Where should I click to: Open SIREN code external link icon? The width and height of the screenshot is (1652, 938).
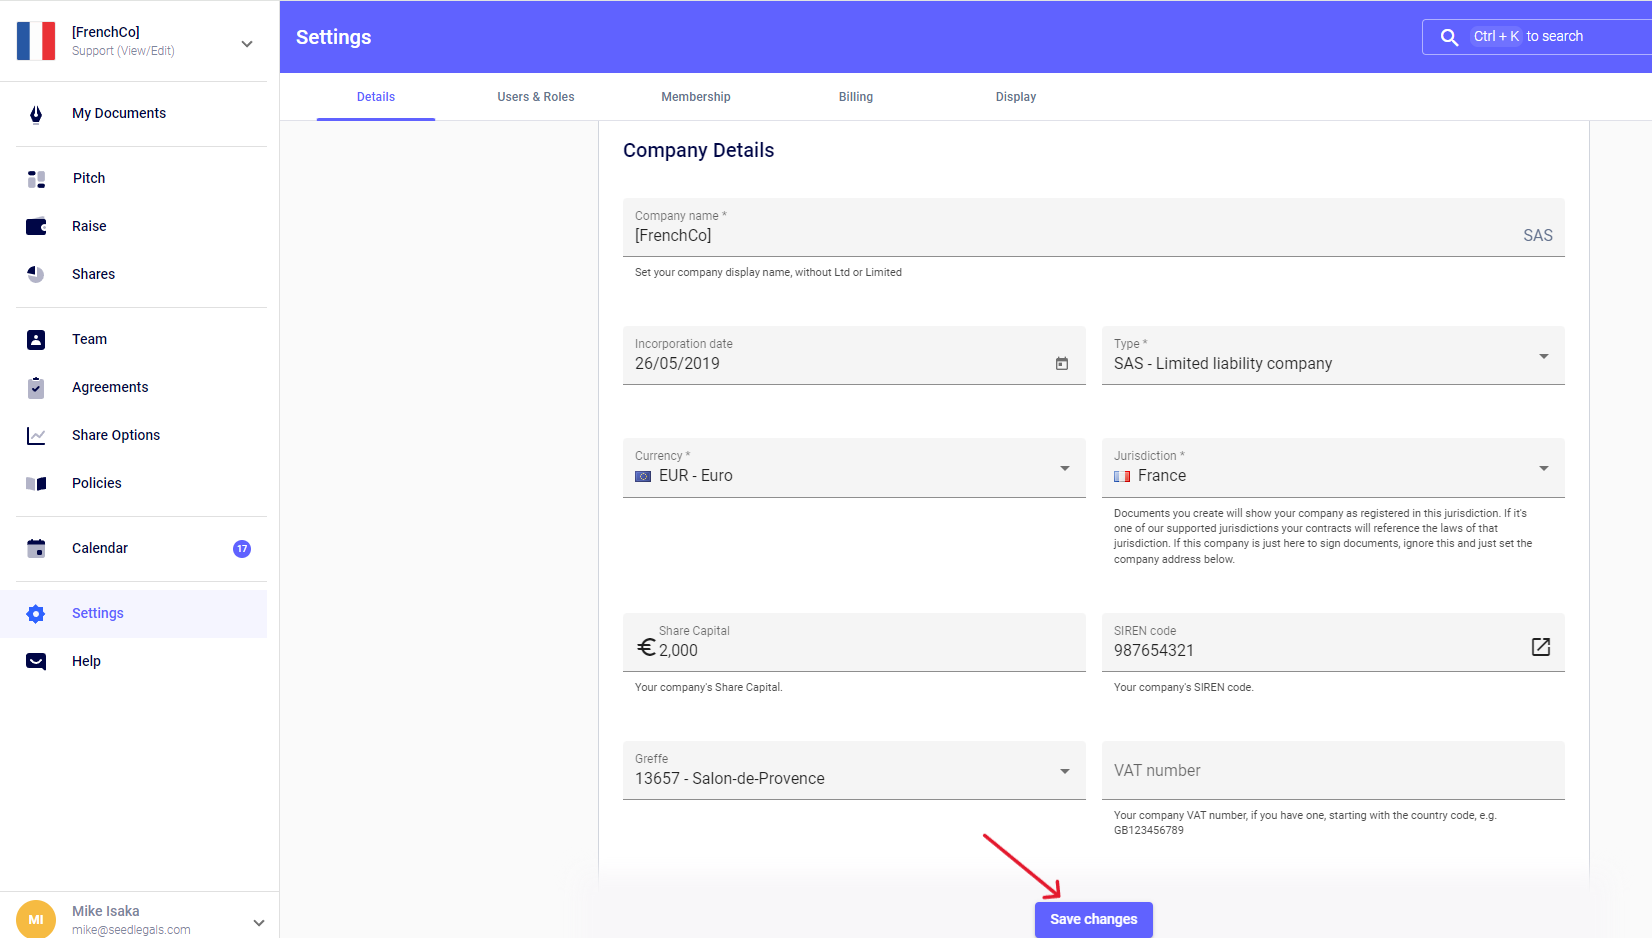pyautogui.click(x=1540, y=647)
